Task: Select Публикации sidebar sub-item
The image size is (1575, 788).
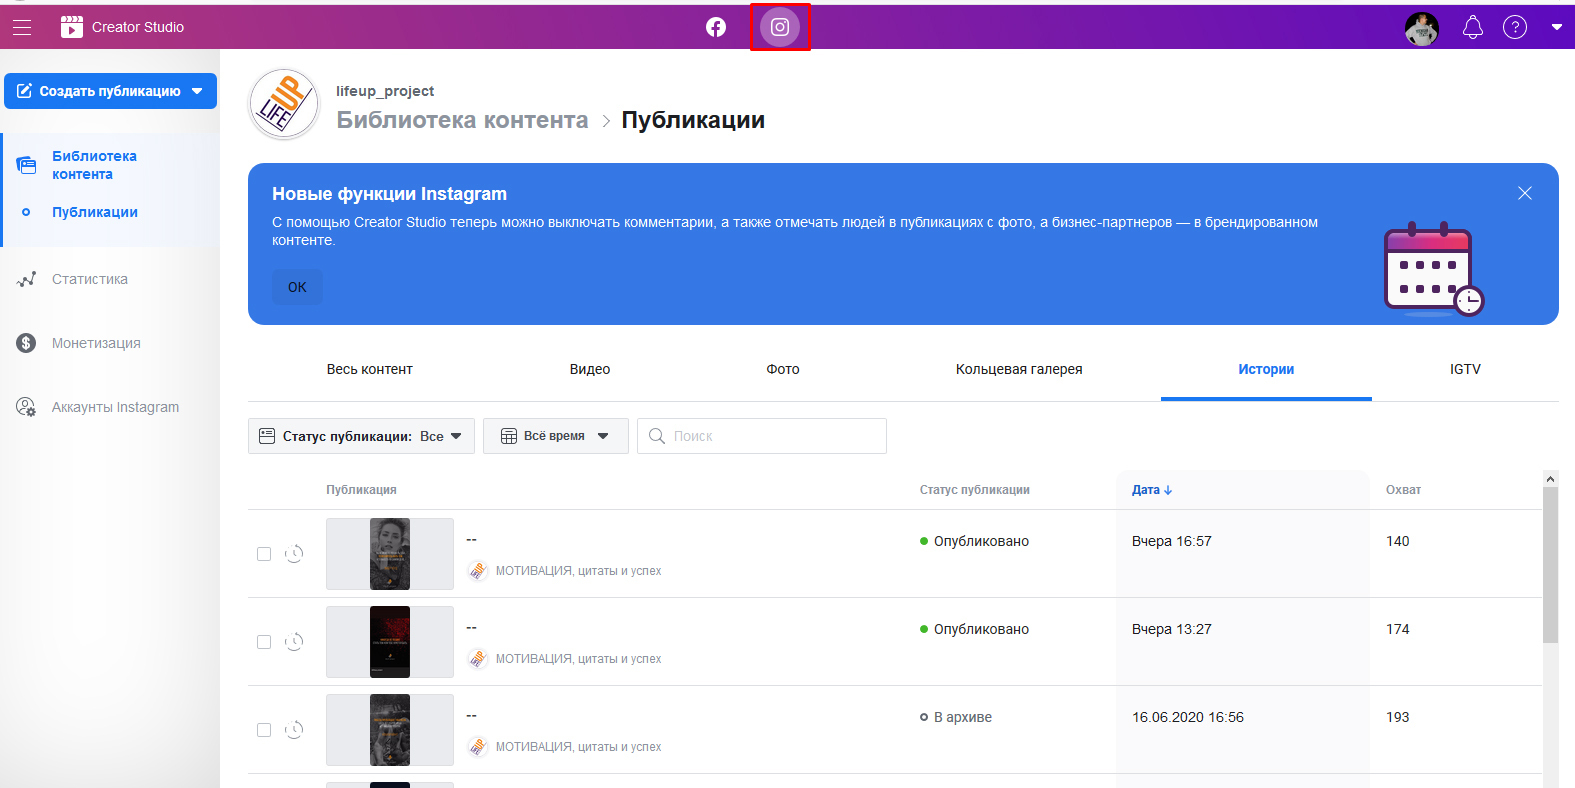Action: pyautogui.click(x=95, y=212)
